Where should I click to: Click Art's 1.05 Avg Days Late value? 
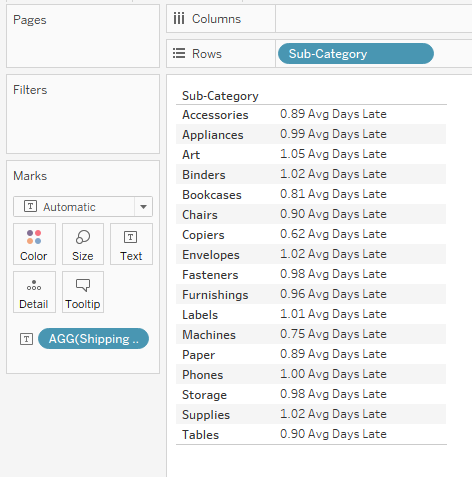(333, 154)
